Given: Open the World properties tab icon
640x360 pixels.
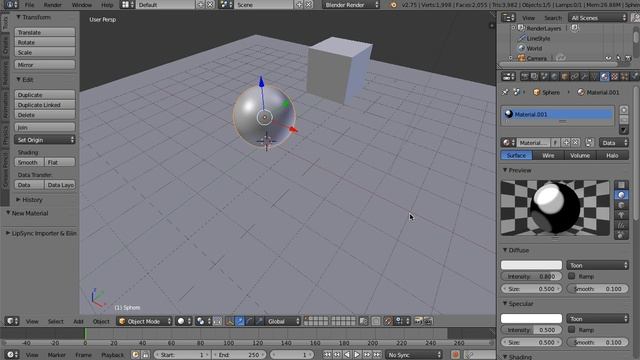Looking at the screenshot, I should [x=554, y=76].
